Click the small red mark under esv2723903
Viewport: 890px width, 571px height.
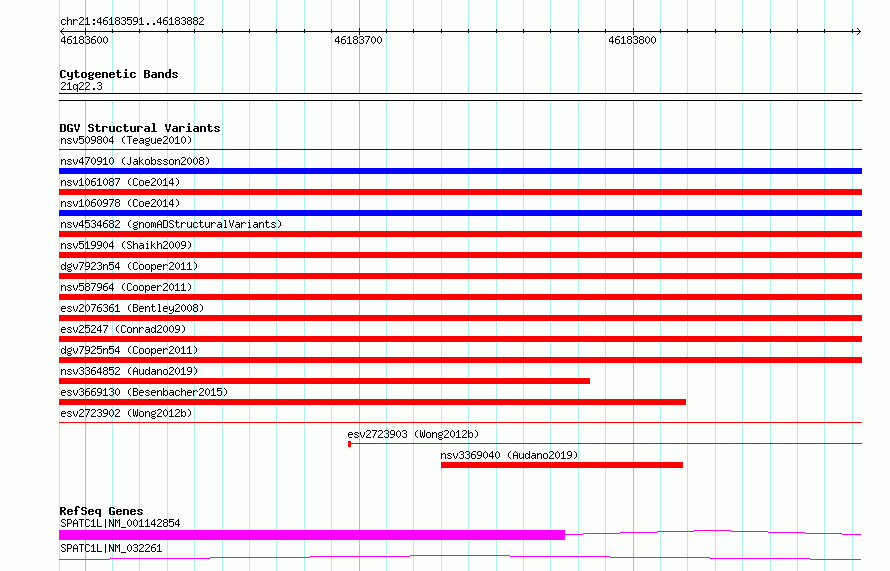click(350, 444)
